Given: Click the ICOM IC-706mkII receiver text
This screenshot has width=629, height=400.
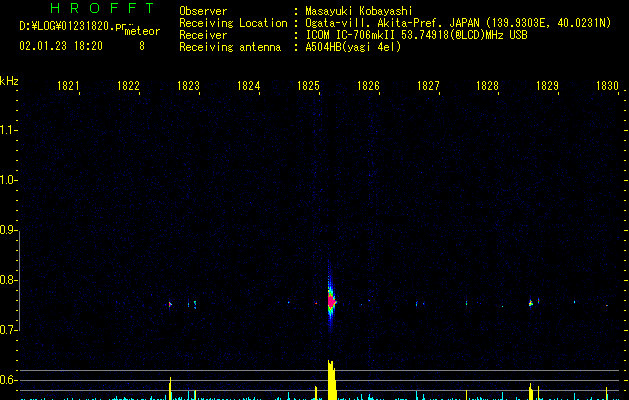Looking at the screenshot, I should pyautogui.click(x=416, y=35).
